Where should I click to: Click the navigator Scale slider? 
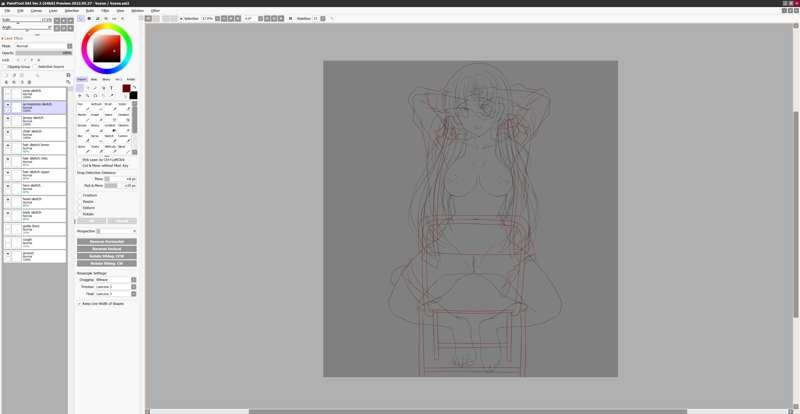pos(28,19)
